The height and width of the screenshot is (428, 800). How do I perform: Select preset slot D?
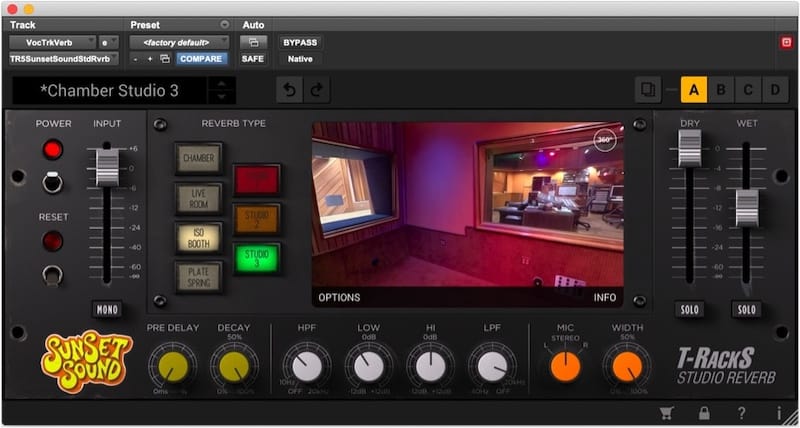(775, 90)
